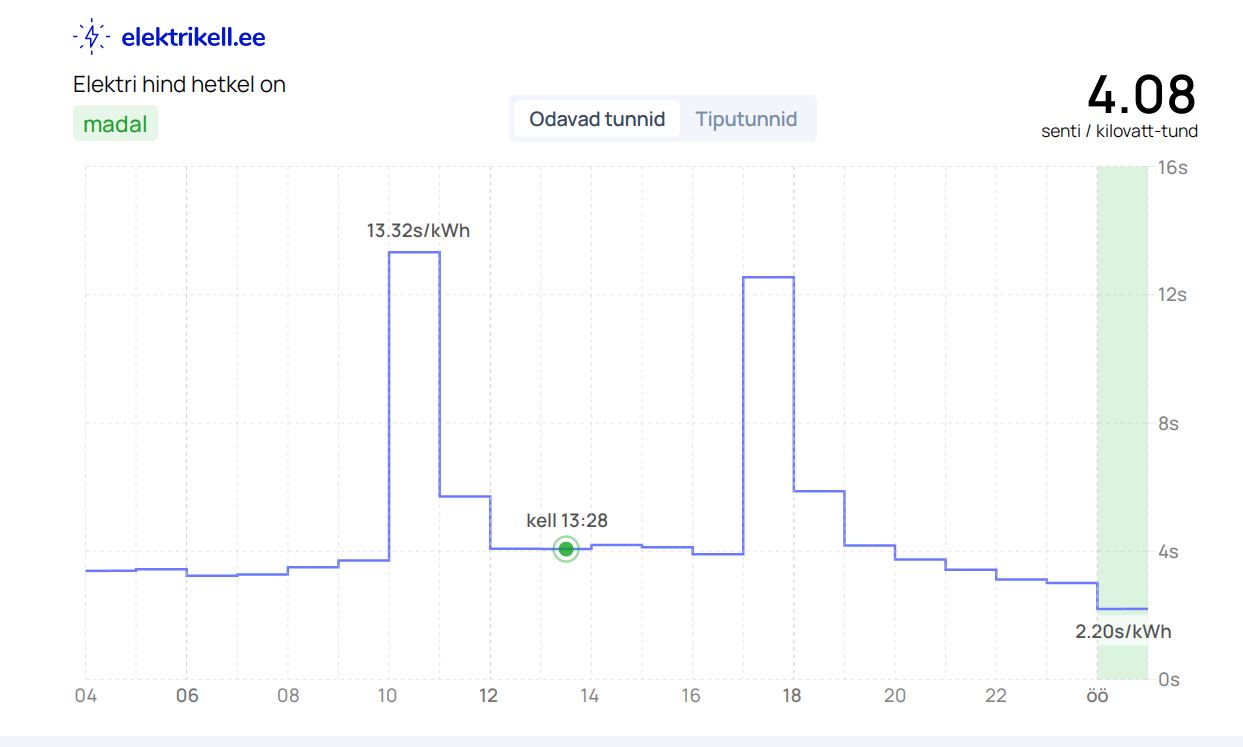The height and width of the screenshot is (747, 1243).
Task: Click the 16s label on price axis
Action: point(1171,168)
